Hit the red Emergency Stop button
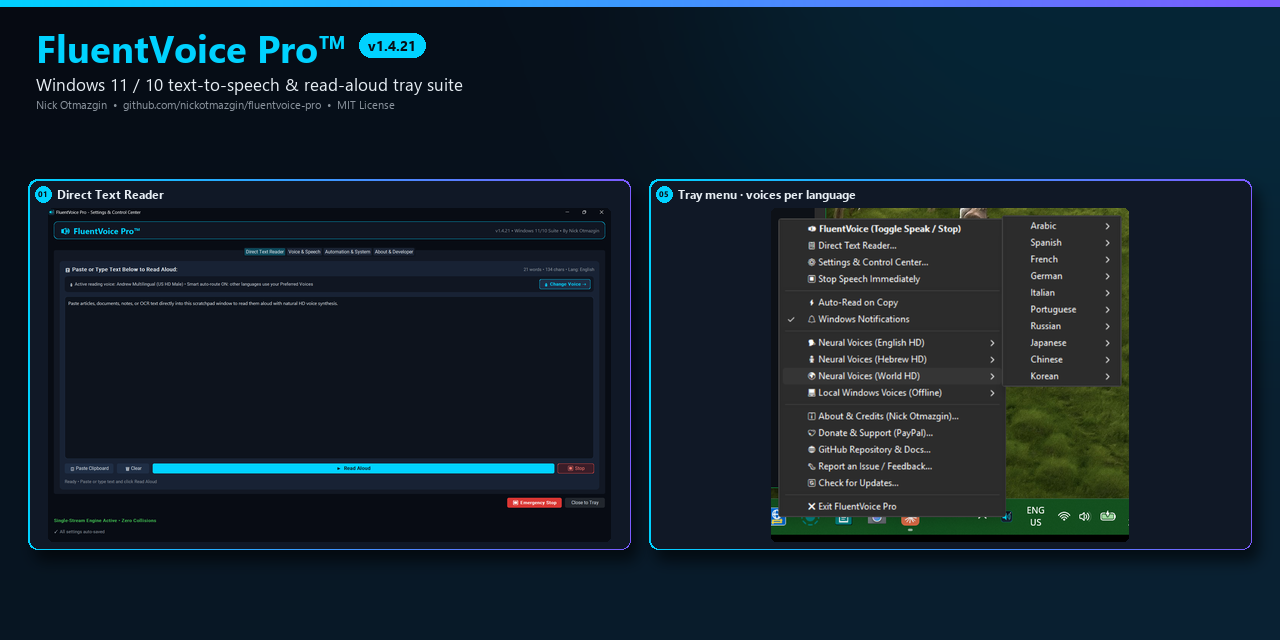 [x=534, y=503]
